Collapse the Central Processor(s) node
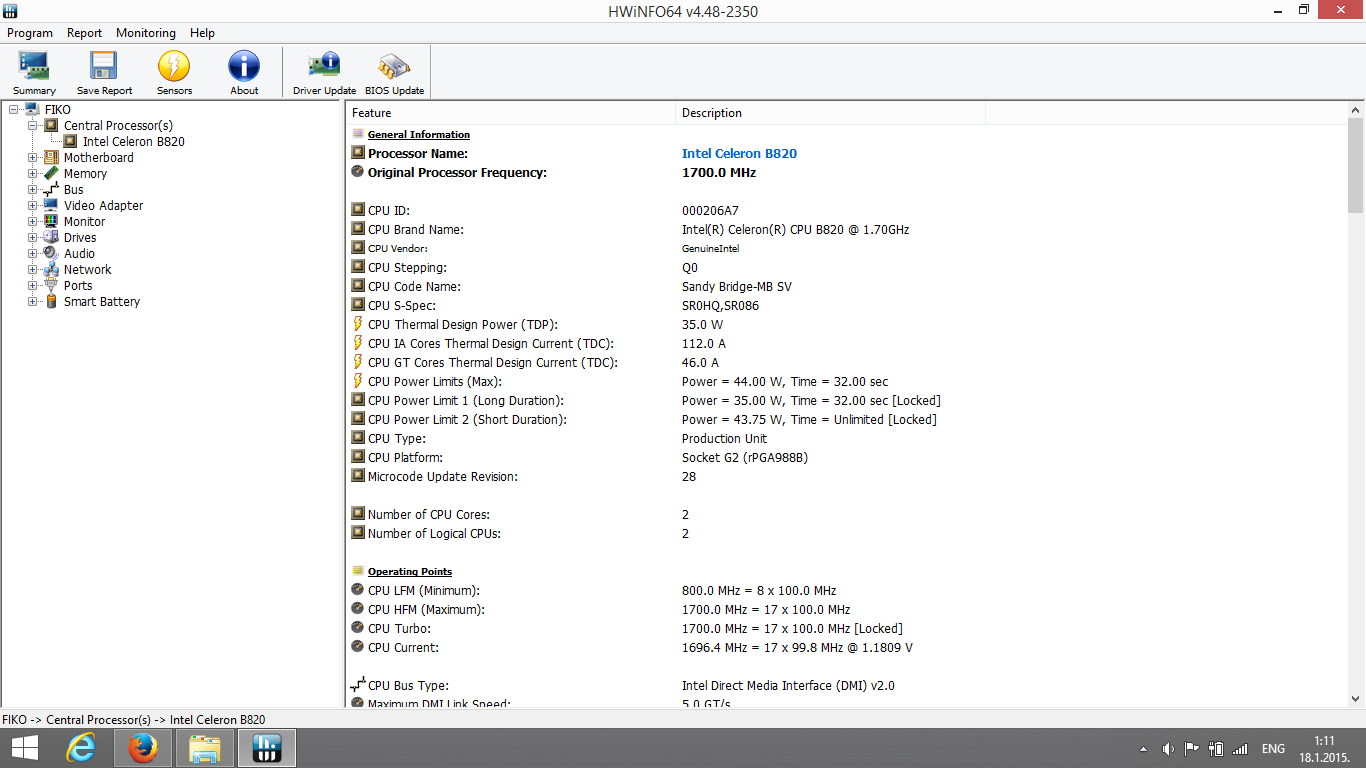The image size is (1366, 768). click(x=33, y=126)
